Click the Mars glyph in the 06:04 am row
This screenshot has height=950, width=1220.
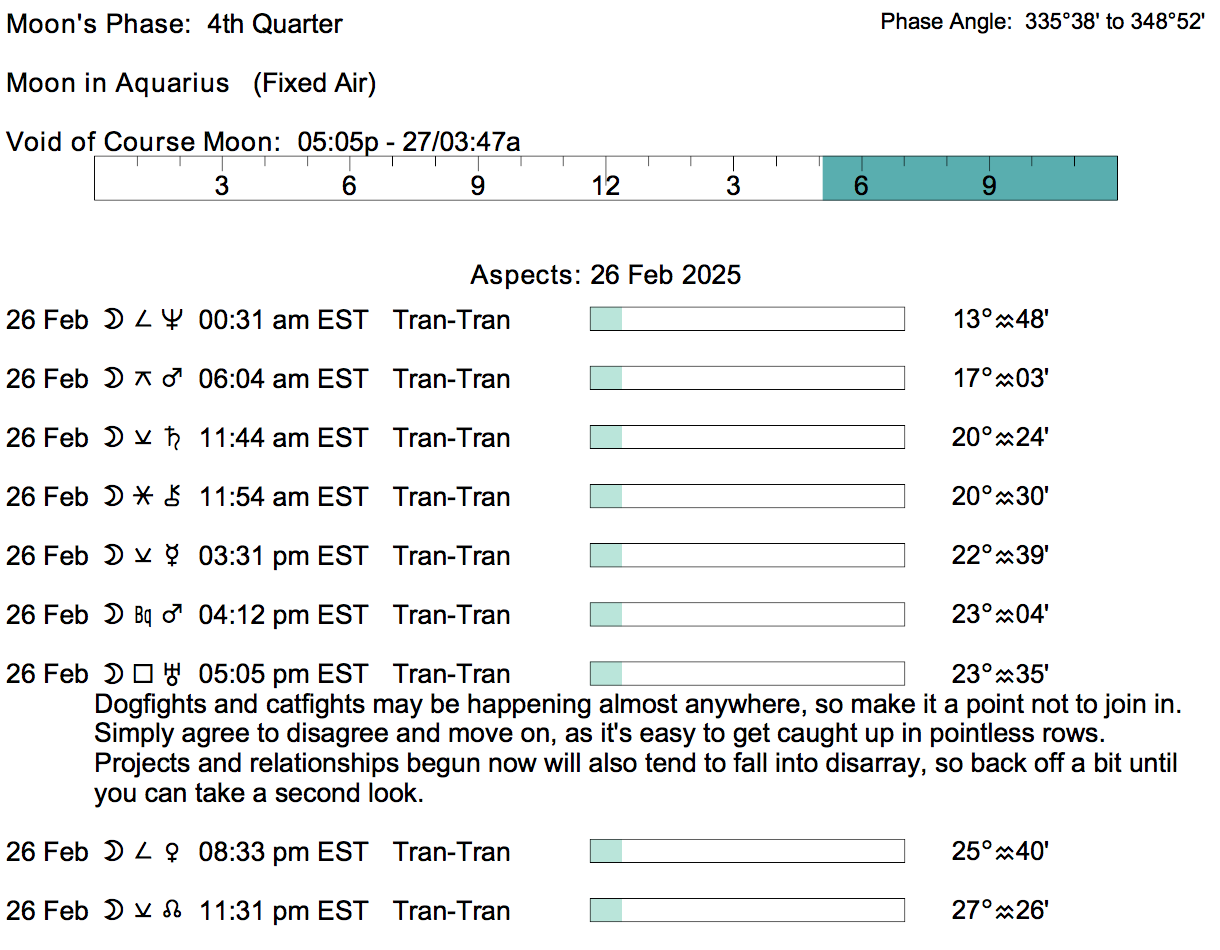tap(173, 379)
